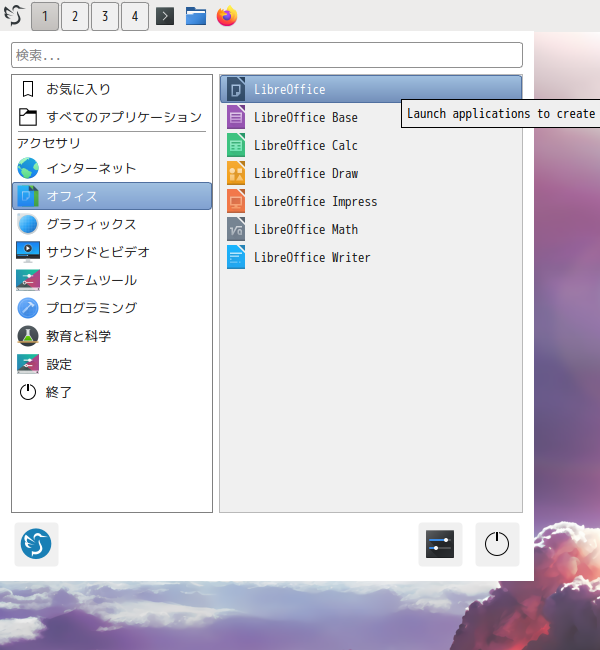Launch Firefox from the panel
Screen dimensions: 600x650
(227, 16)
